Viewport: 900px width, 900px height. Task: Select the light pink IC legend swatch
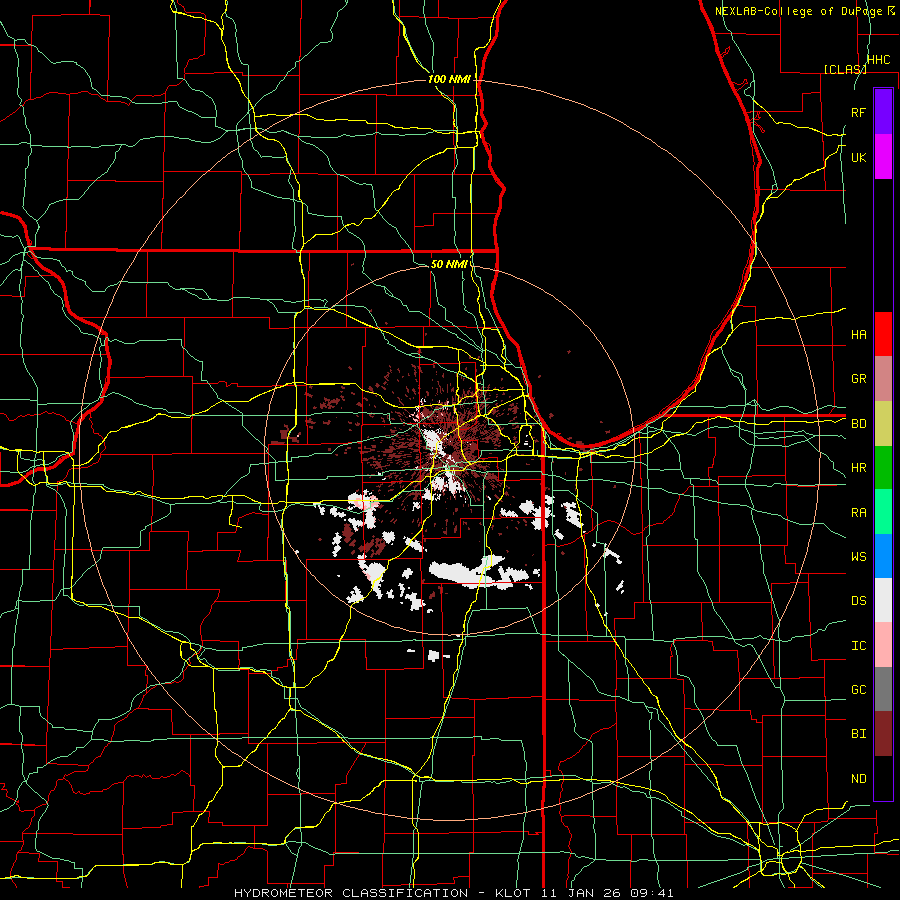(883, 645)
